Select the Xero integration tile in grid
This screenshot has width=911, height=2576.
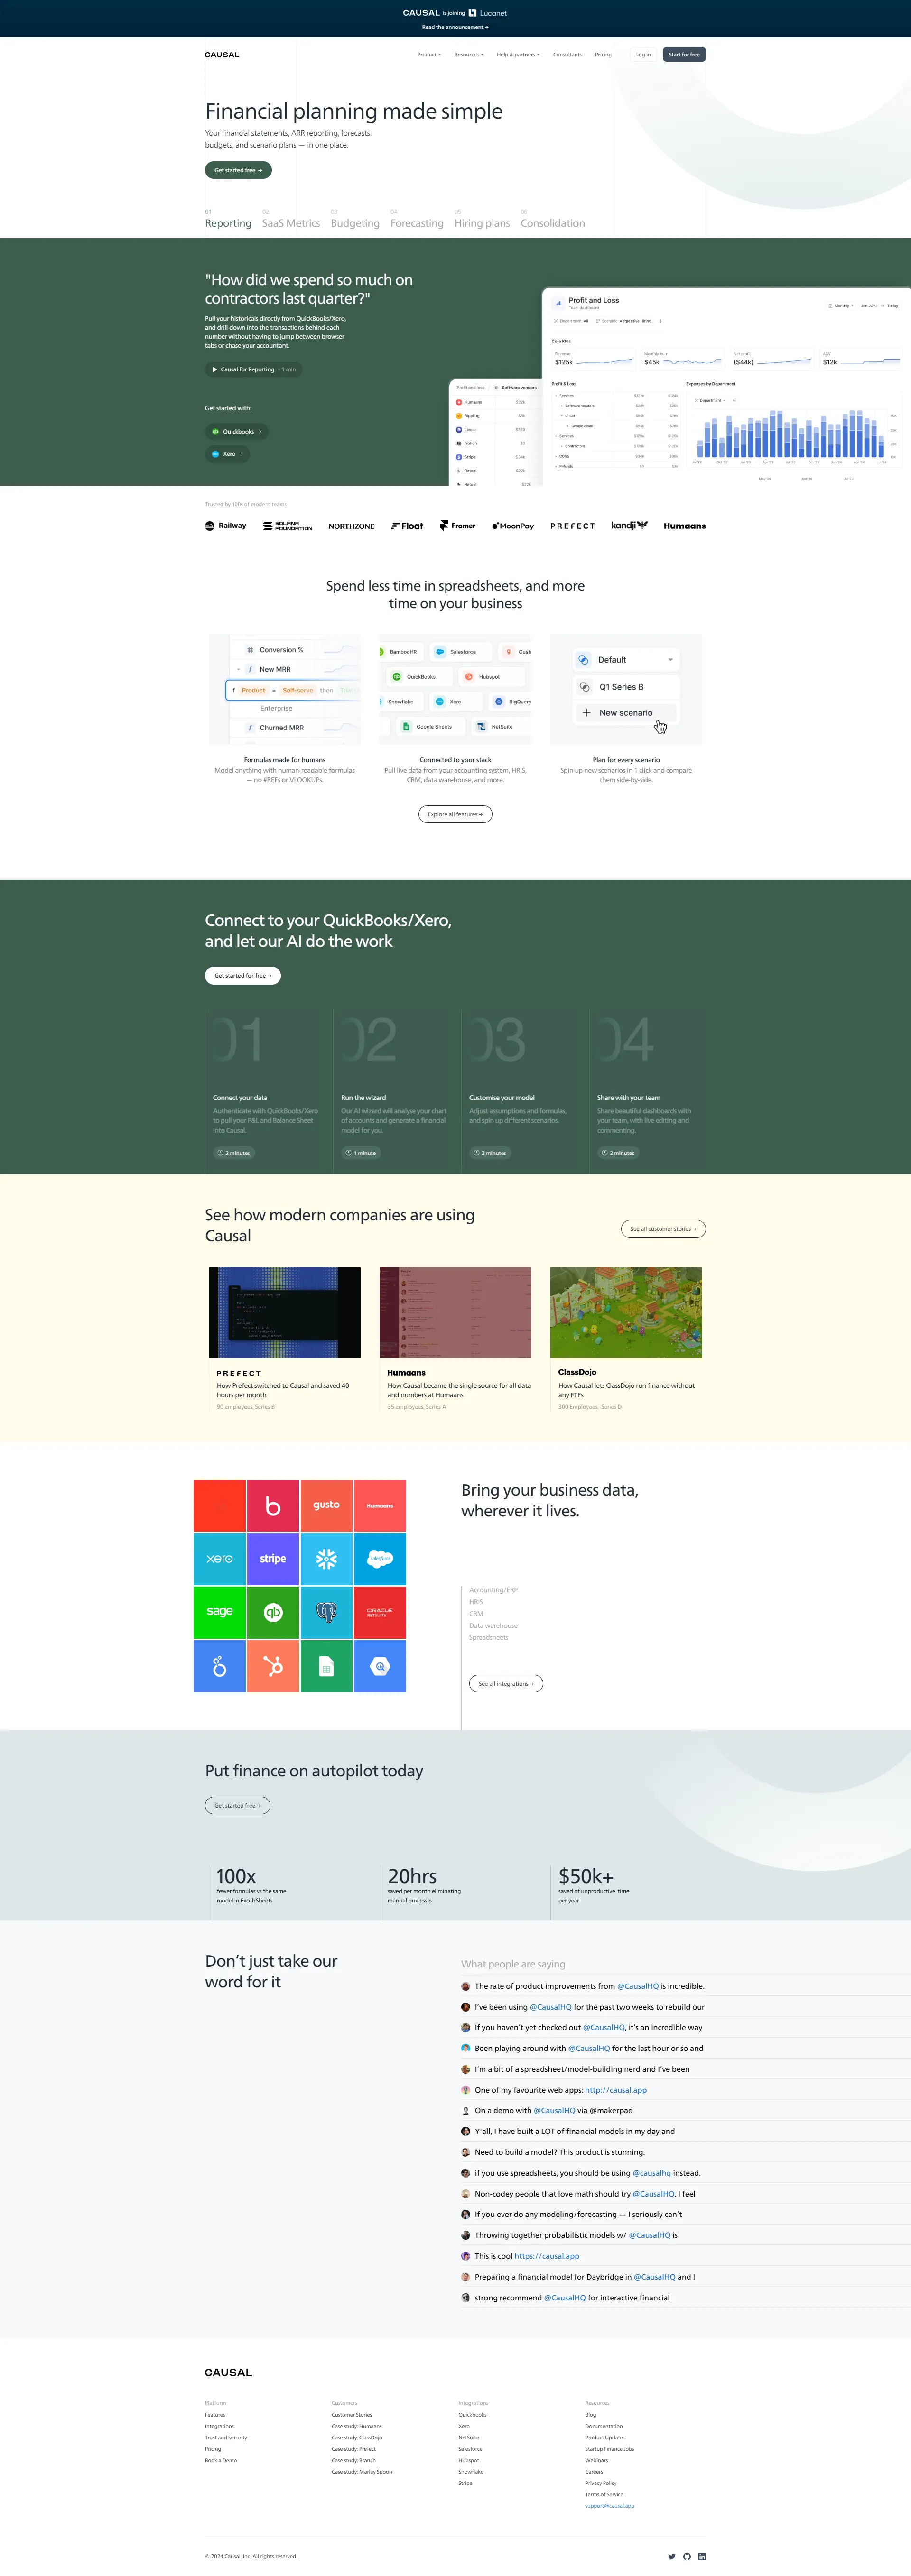click(219, 1558)
